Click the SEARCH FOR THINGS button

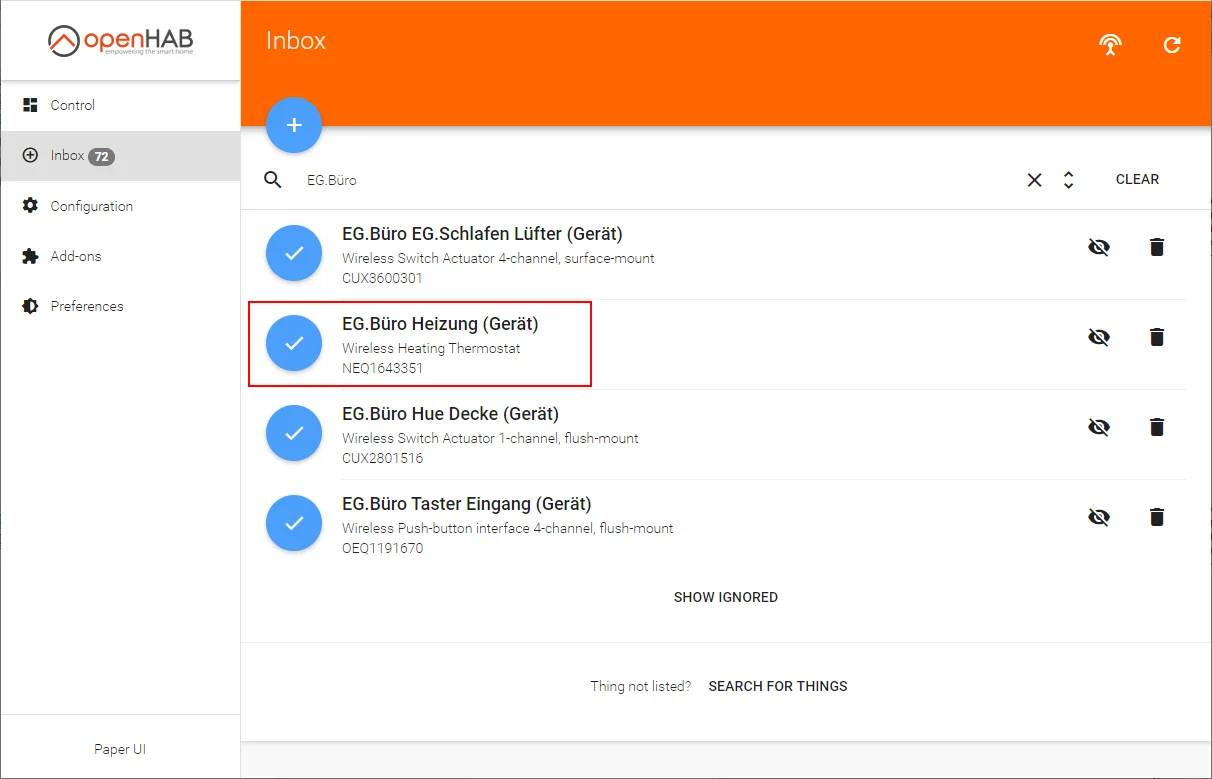click(x=777, y=686)
